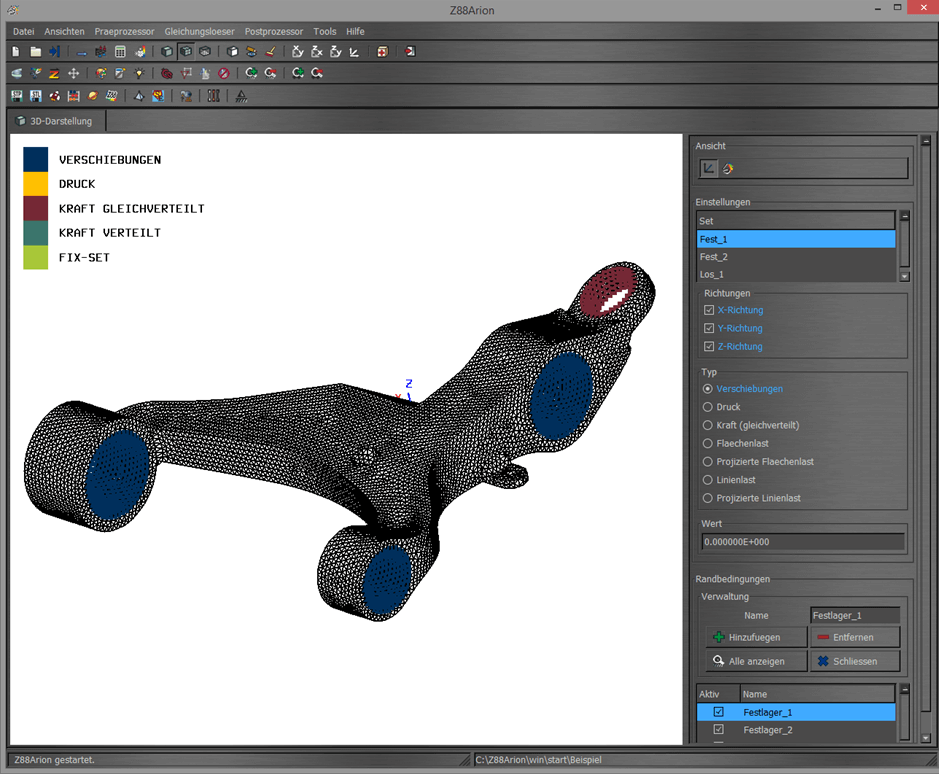Import an STL file from the toolbar
939x774 pixels.
35,96
